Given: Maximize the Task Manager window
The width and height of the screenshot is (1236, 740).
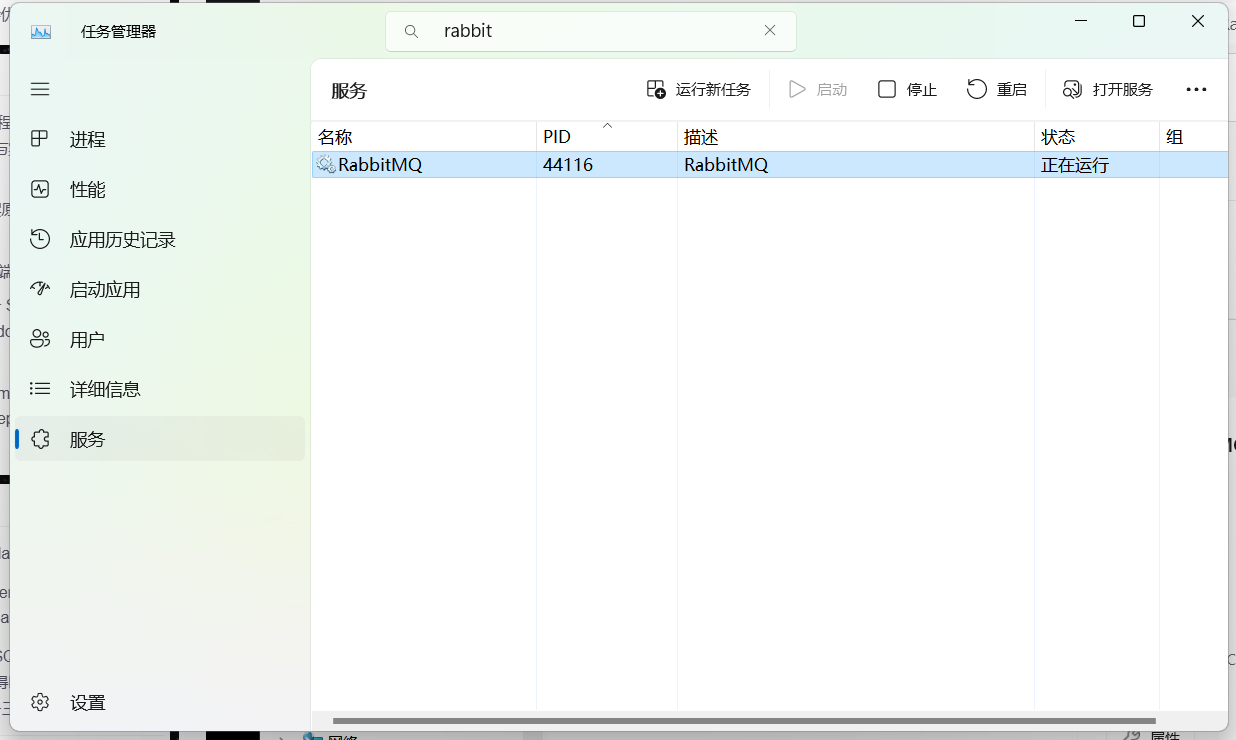Looking at the screenshot, I should coord(1139,21).
